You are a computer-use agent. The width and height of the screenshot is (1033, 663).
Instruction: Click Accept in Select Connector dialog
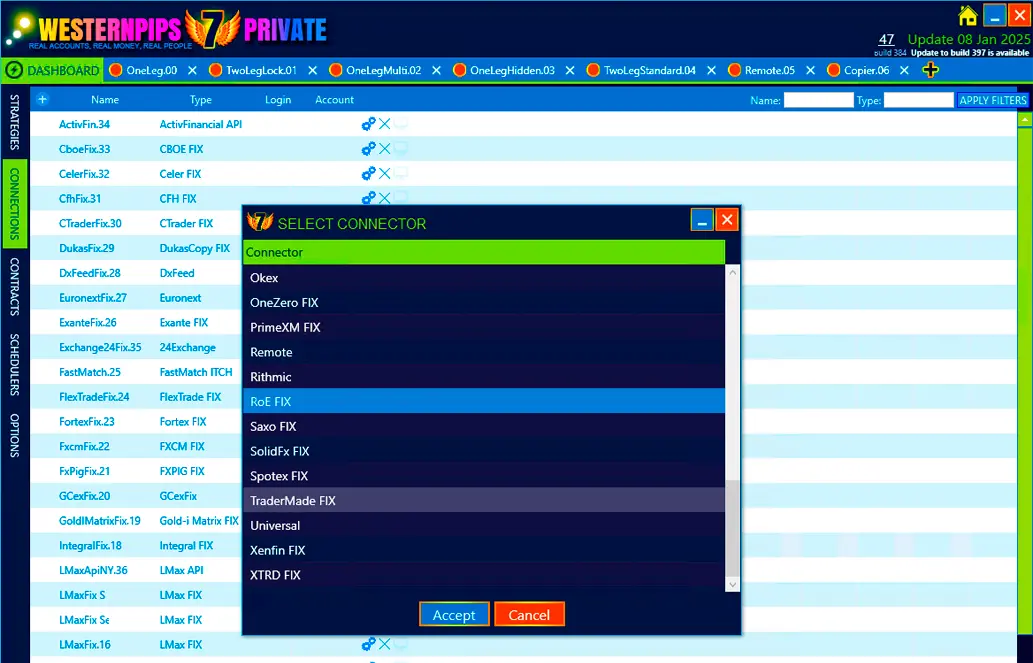[454, 615]
